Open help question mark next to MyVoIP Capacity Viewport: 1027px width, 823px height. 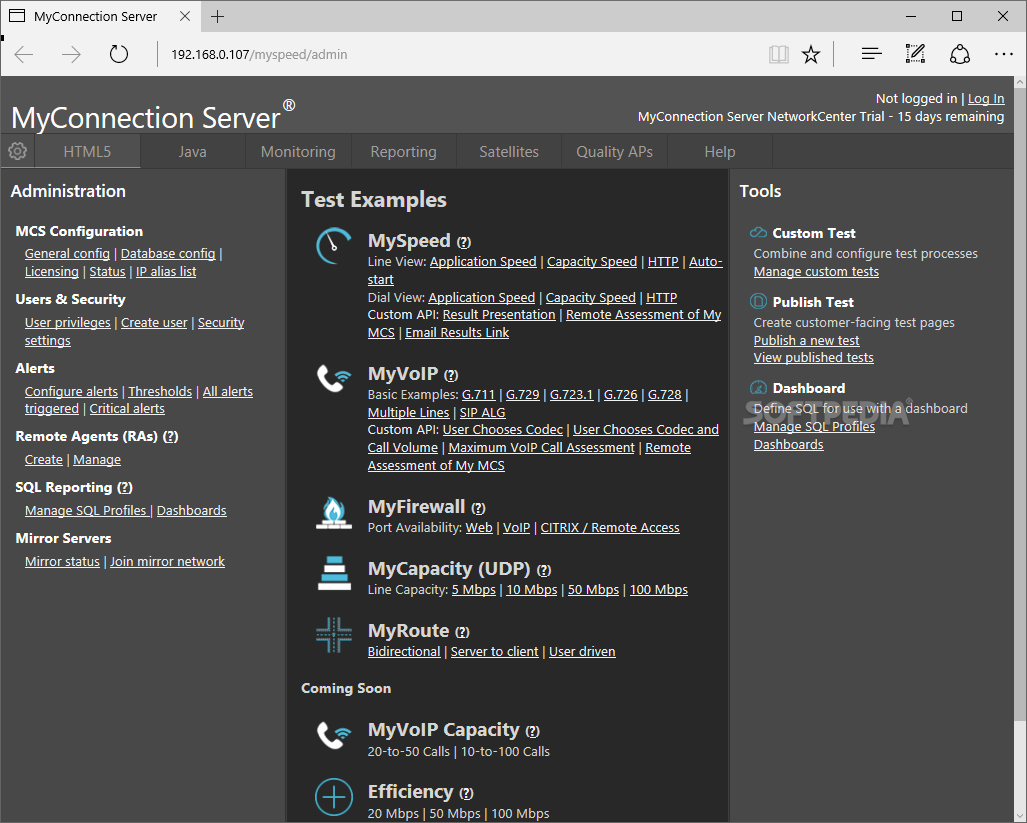click(532, 731)
